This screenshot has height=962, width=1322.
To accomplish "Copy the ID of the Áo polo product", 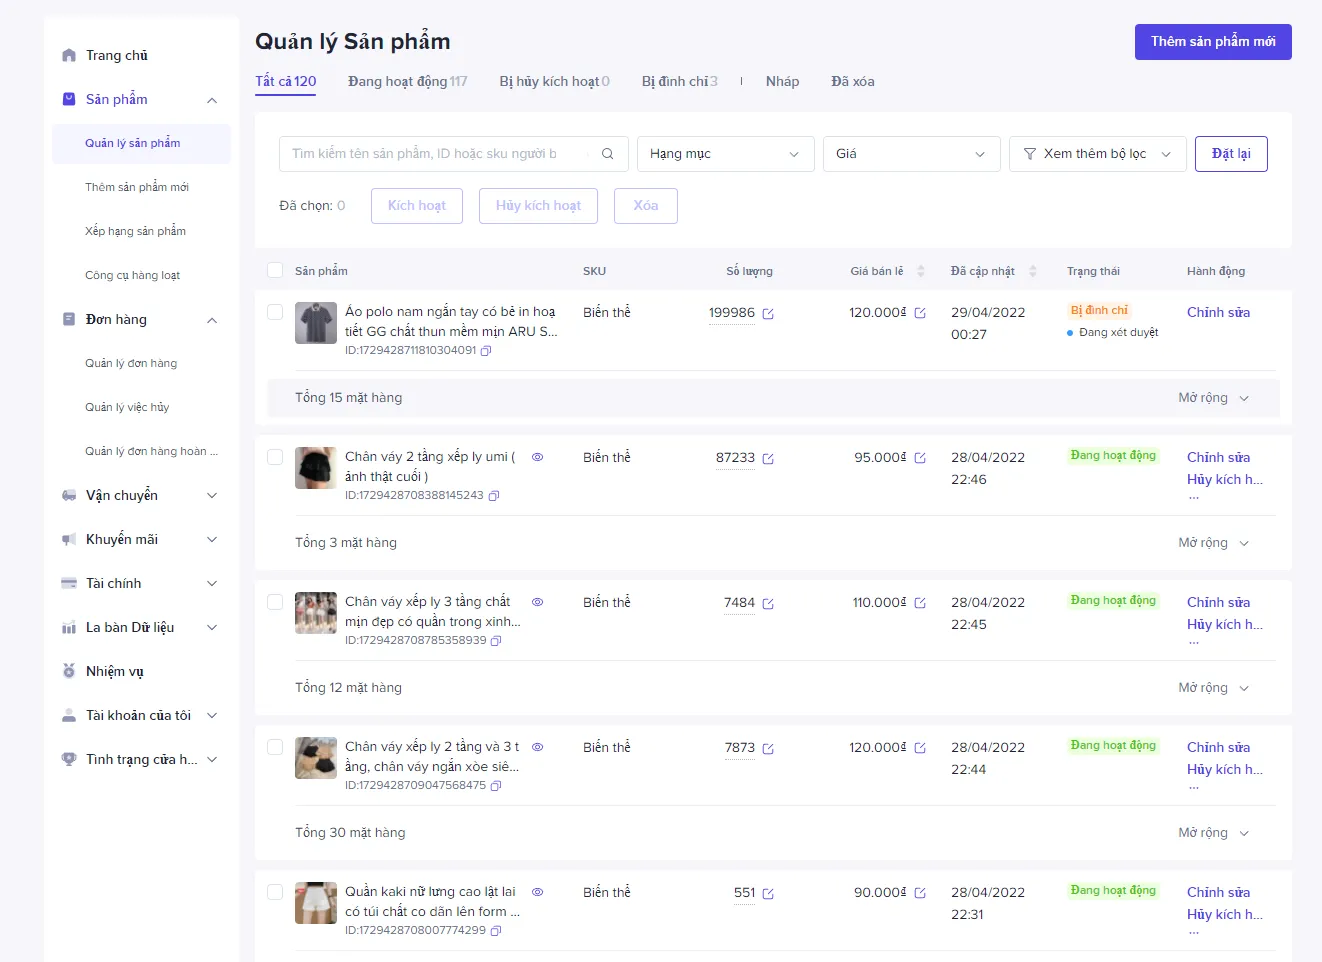I will pos(486,351).
